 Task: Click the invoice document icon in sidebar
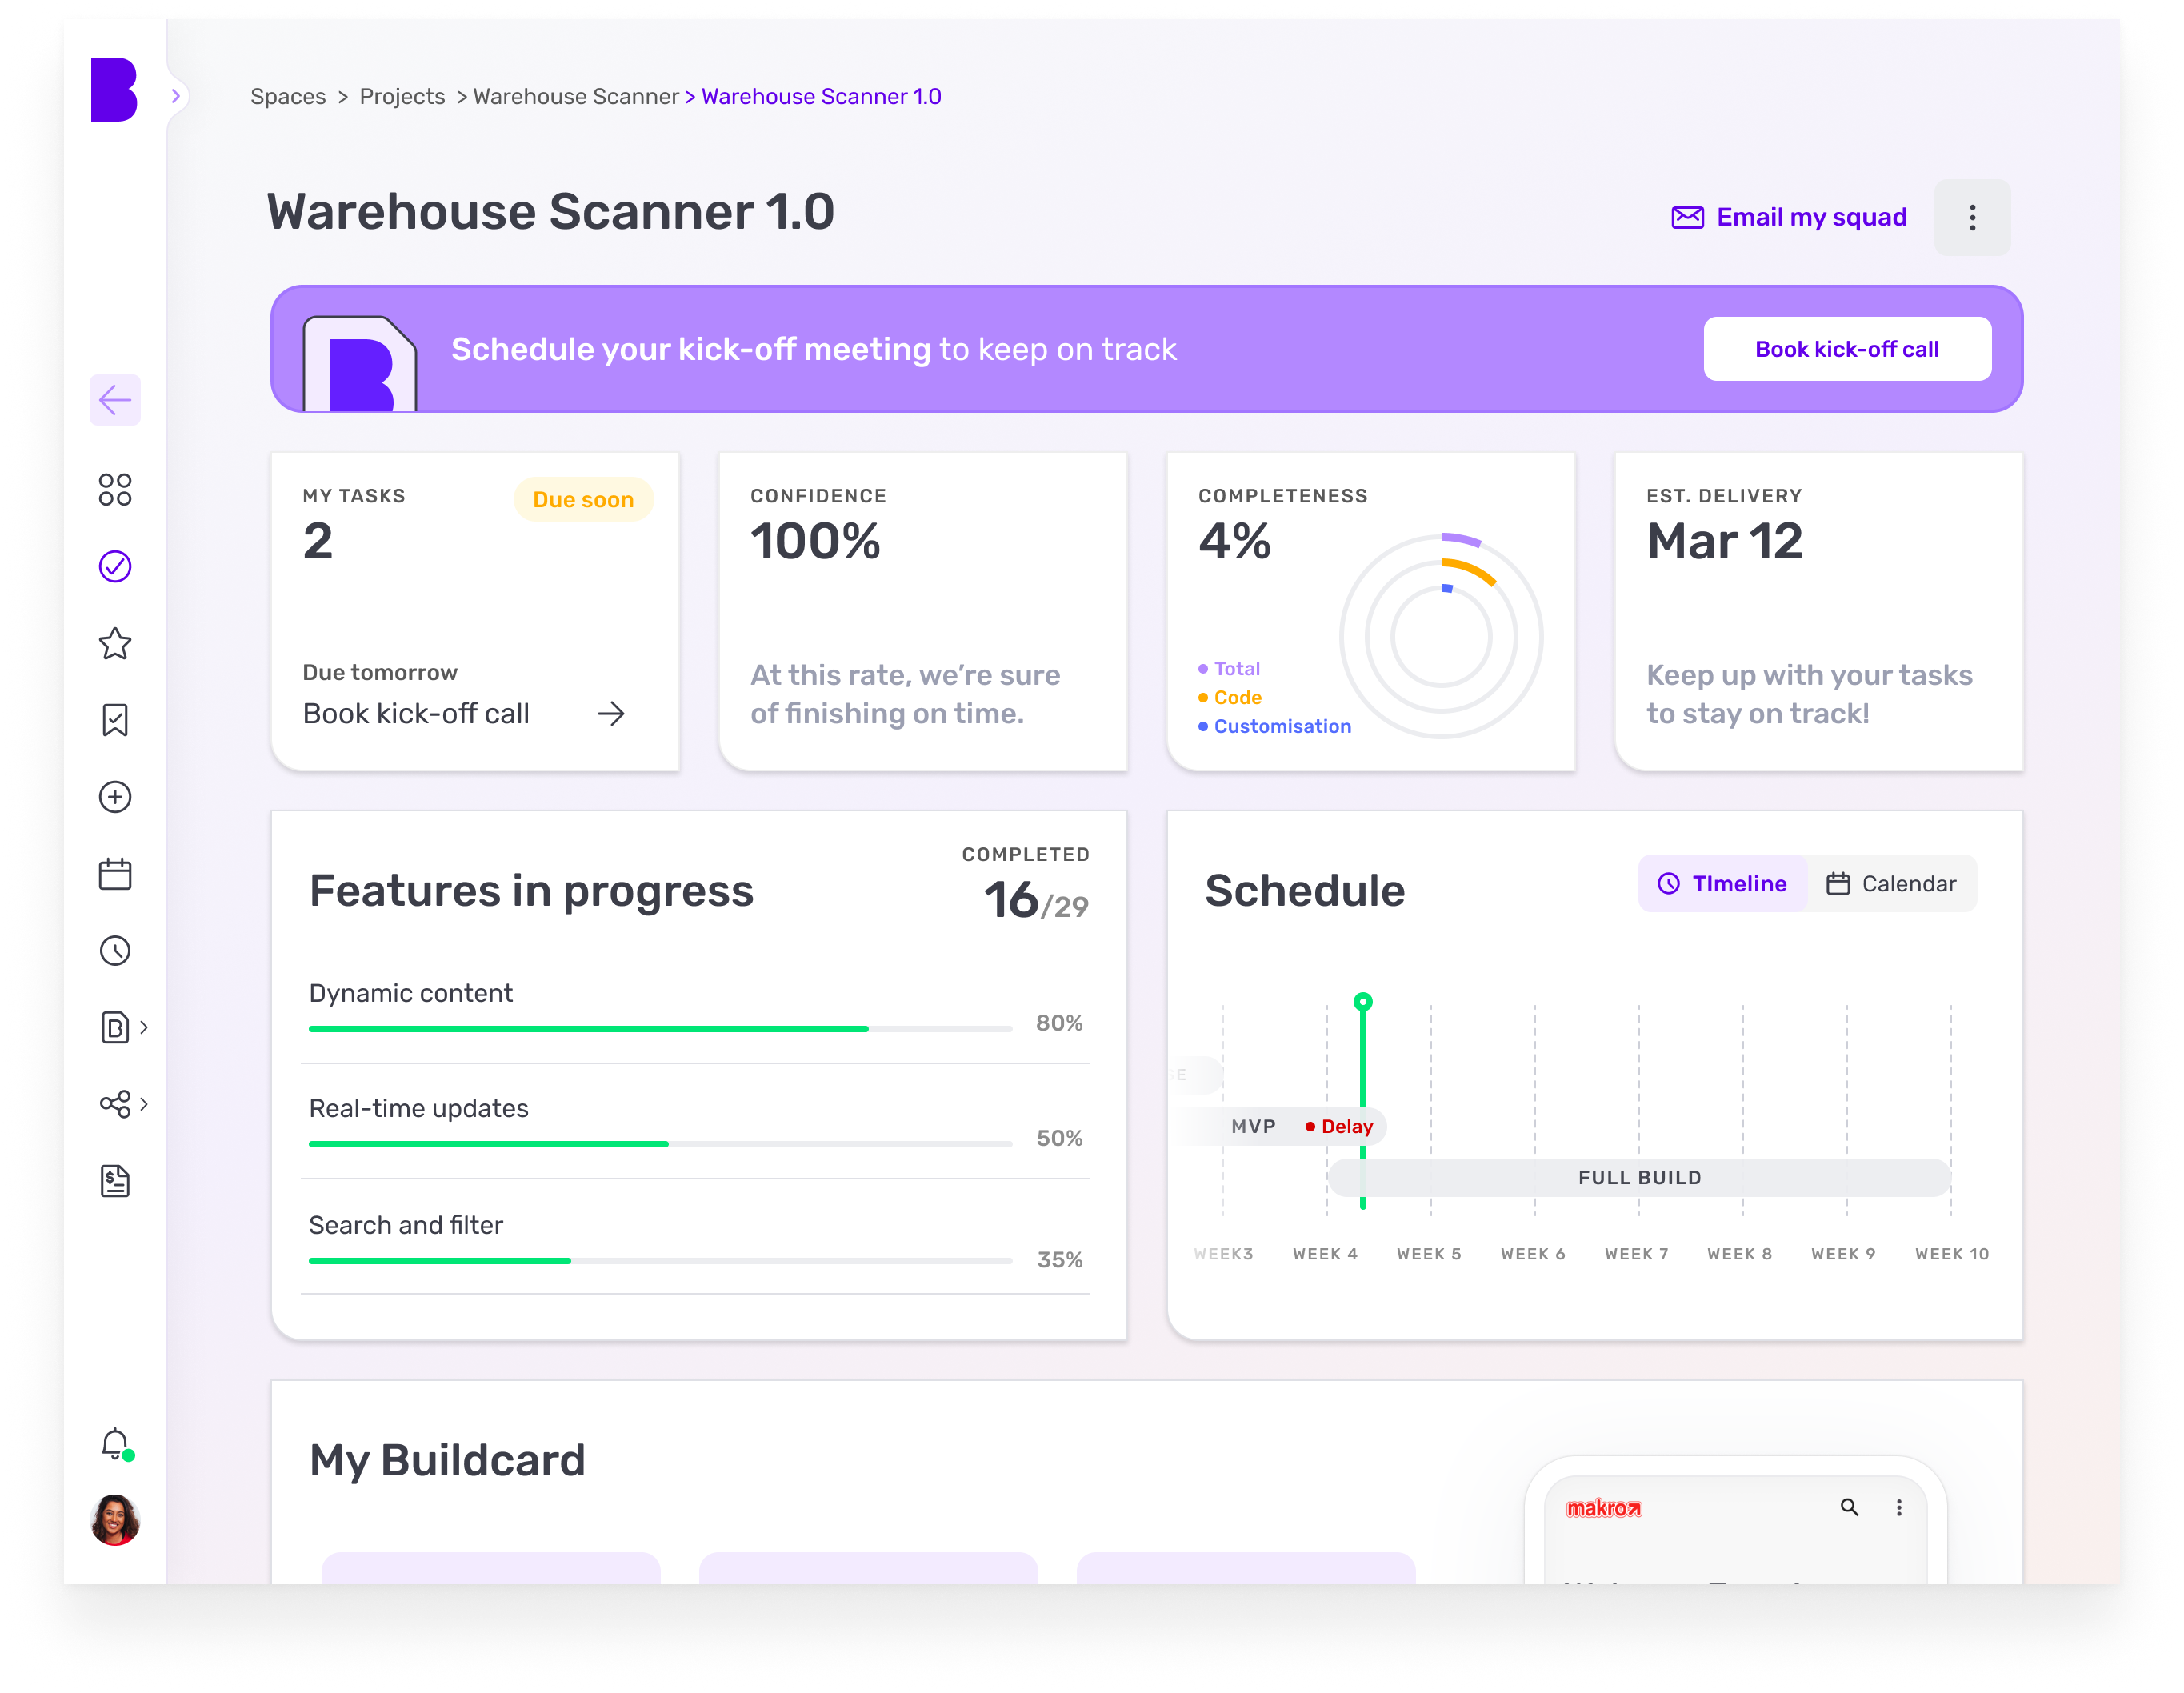coord(115,1181)
